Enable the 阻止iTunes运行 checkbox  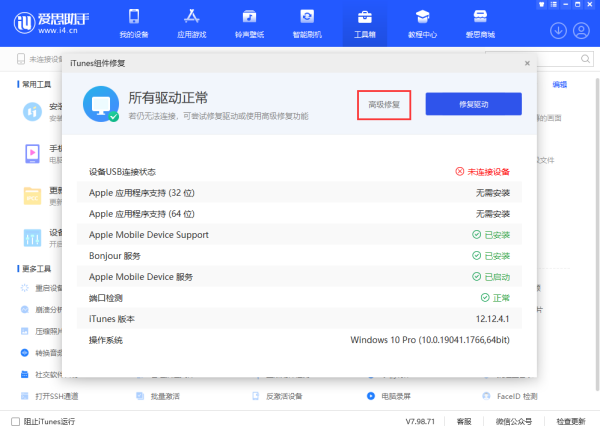tap(14, 421)
